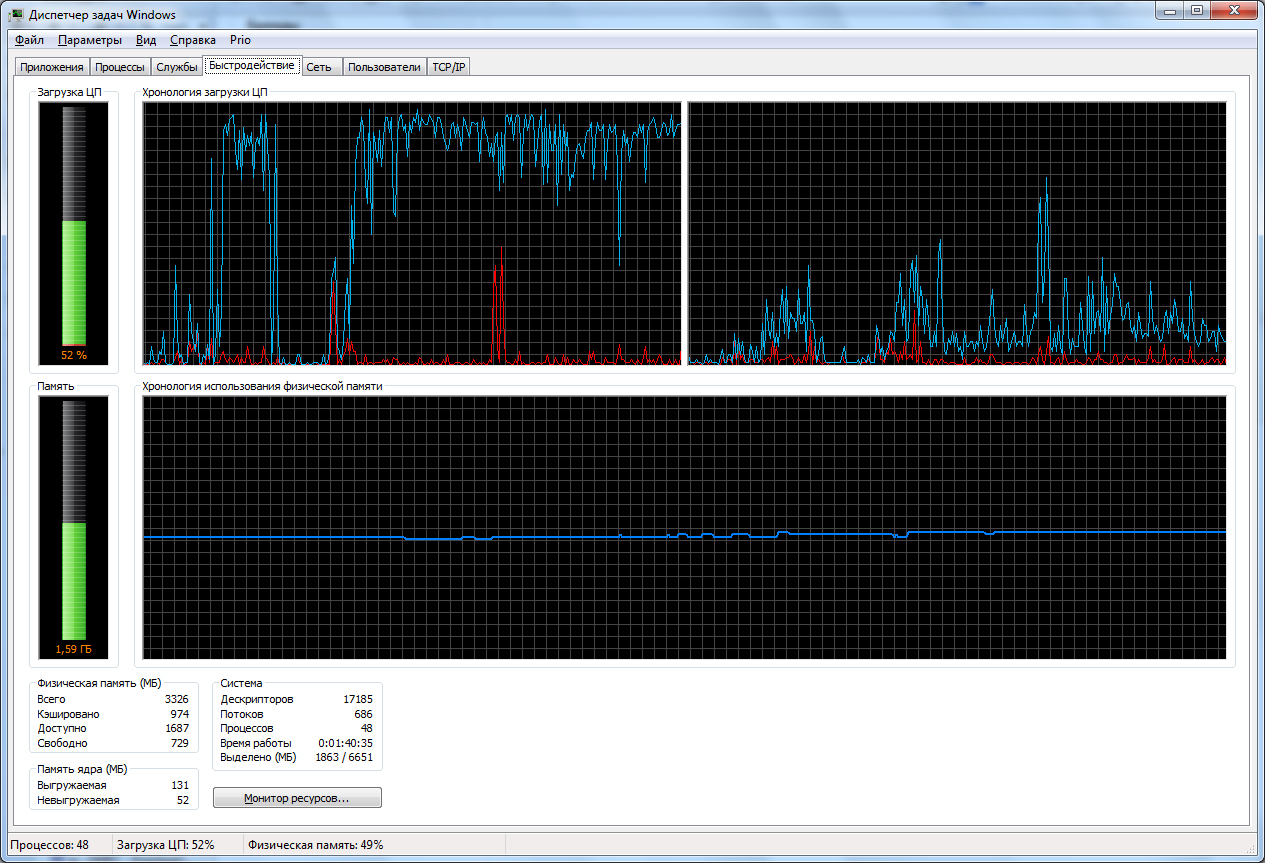Click the Невыгружаемая value 52
Screen dimensions: 1265x863
pyautogui.click(x=182, y=800)
